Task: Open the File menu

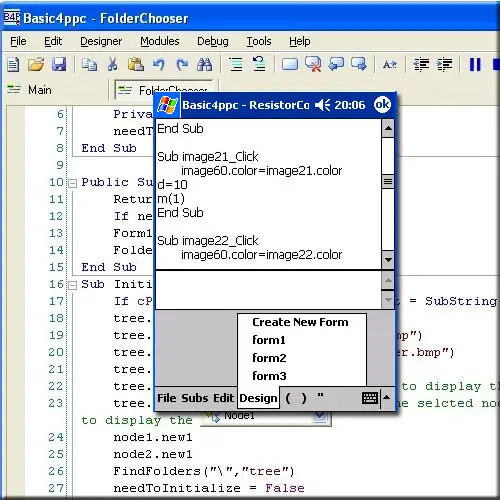Action: pos(18,41)
